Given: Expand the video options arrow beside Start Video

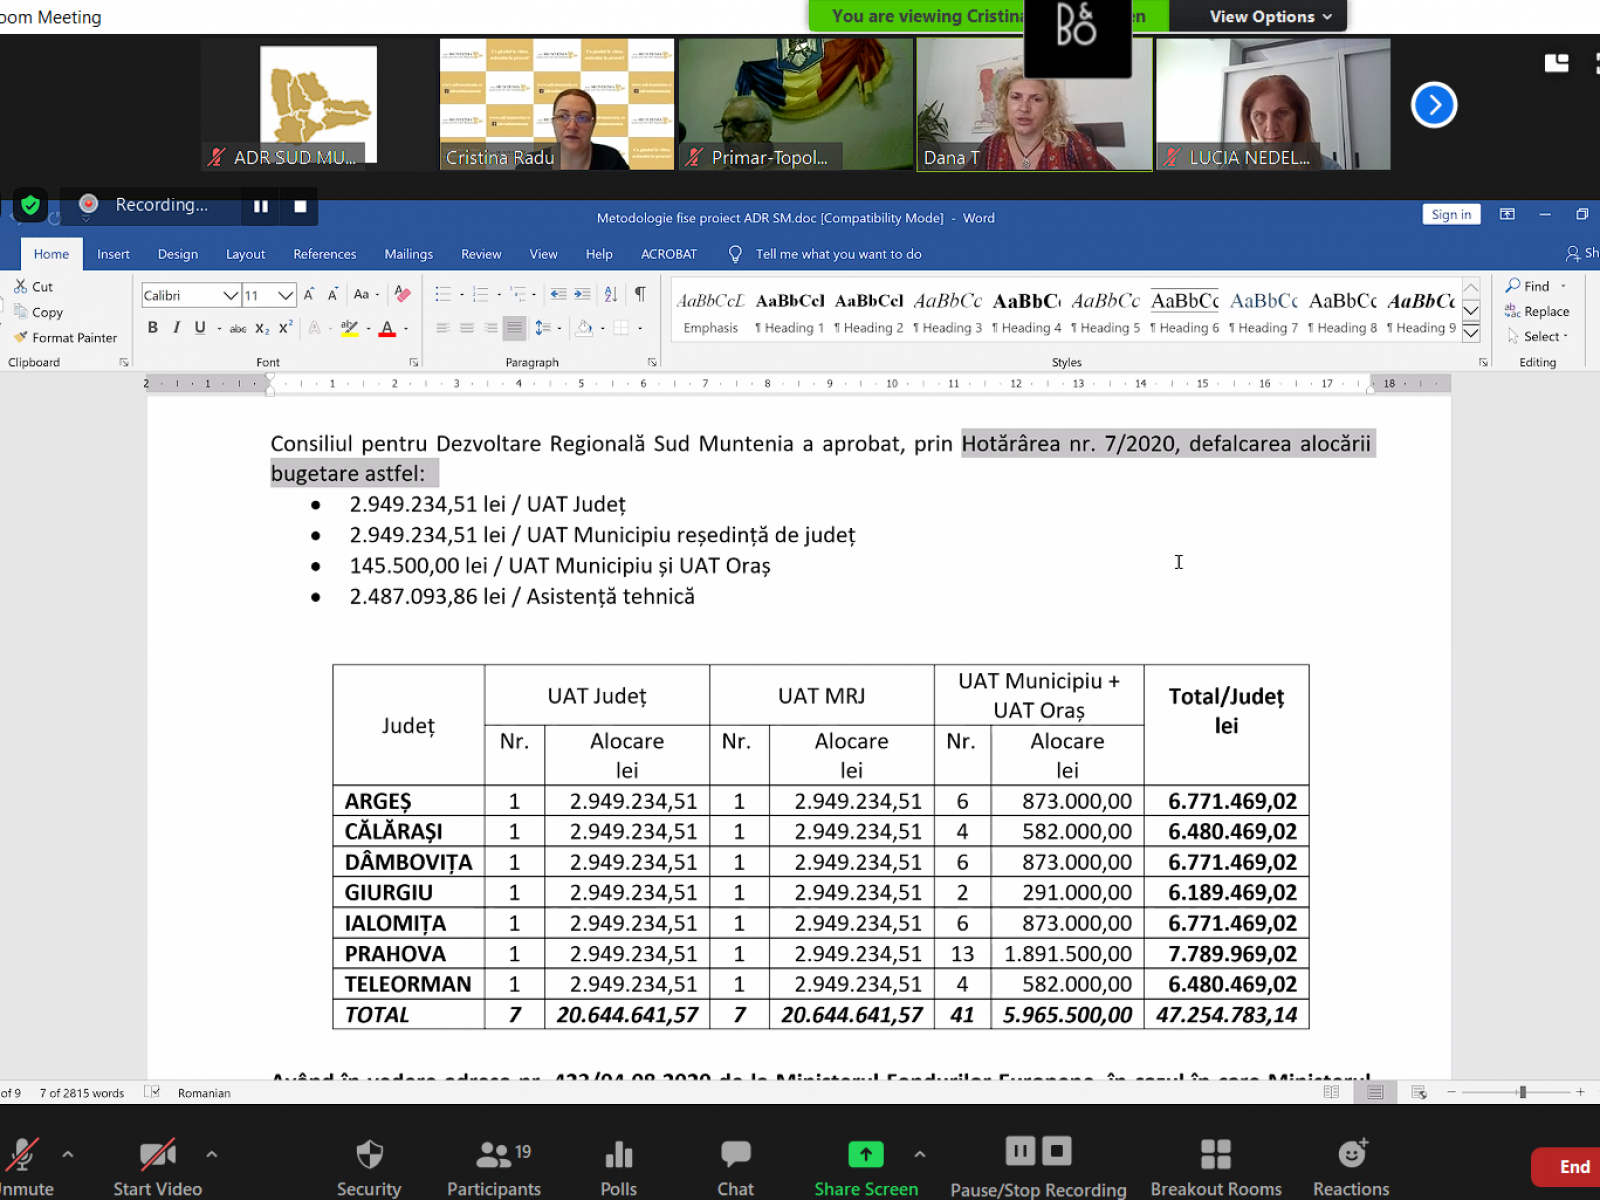Looking at the screenshot, I should pyautogui.click(x=212, y=1154).
